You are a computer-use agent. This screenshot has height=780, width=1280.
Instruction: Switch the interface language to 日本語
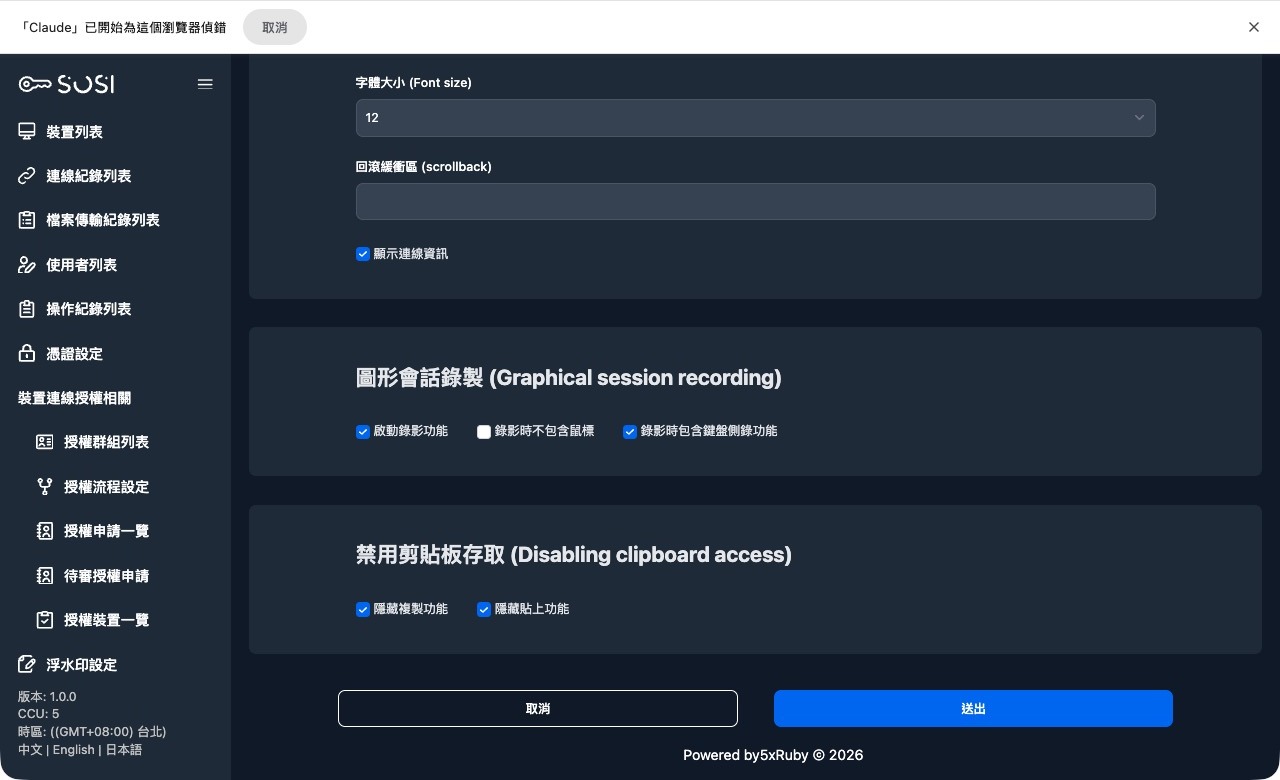(125, 749)
